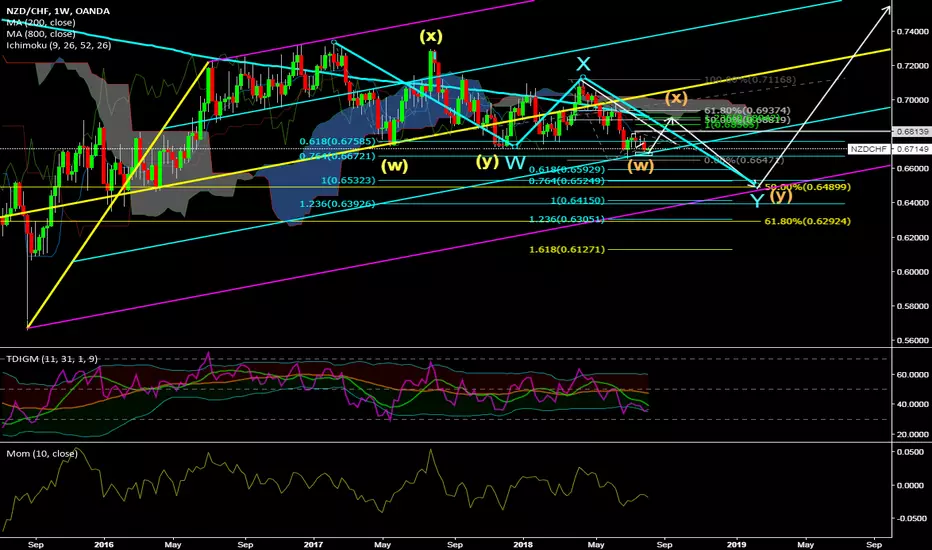The height and width of the screenshot is (550, 932).
Task: Select the 1.236(0.63926) Fibonacci label
Action: point(337,204)
